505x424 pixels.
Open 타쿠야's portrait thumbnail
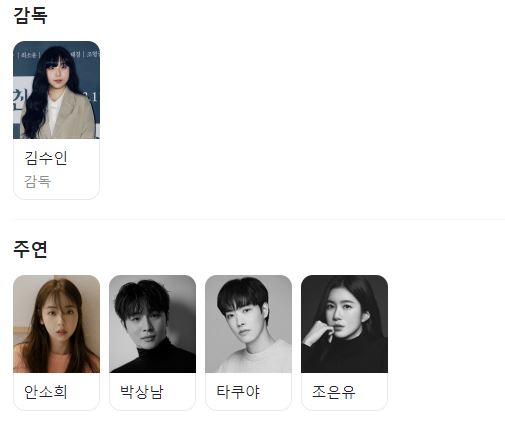tap(248, 324)
